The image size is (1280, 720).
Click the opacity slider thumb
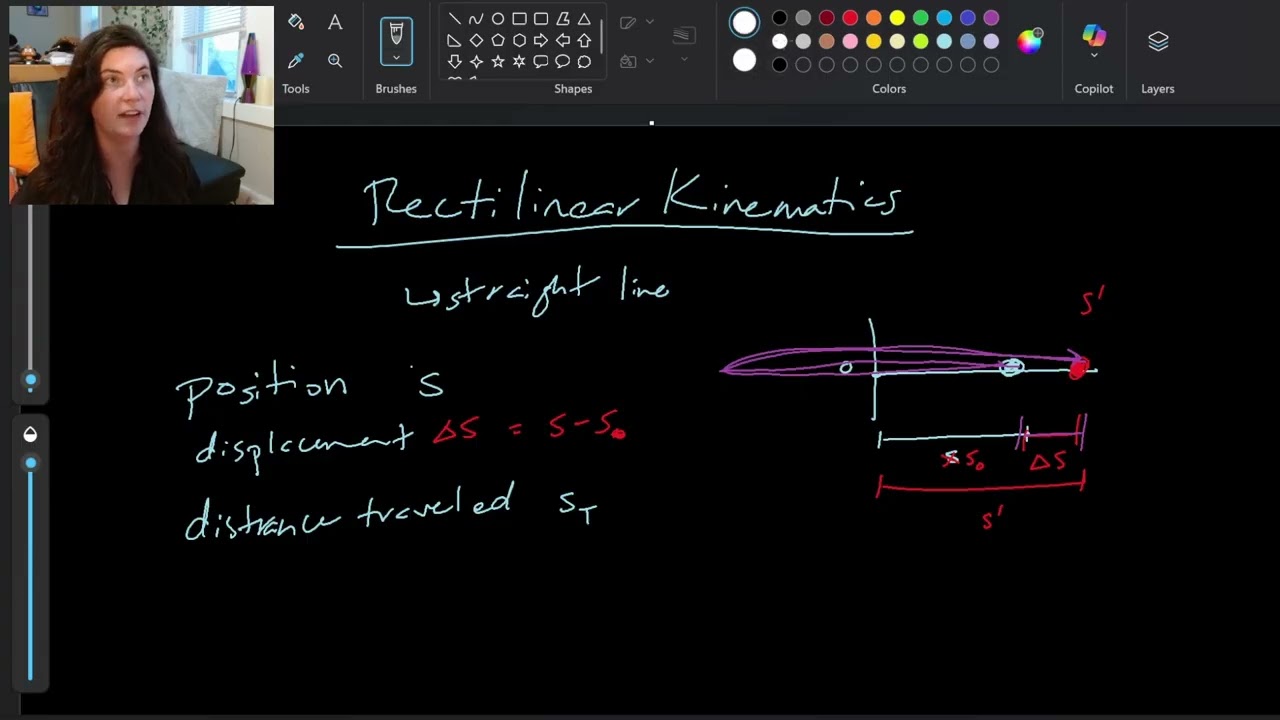[30, 463]
